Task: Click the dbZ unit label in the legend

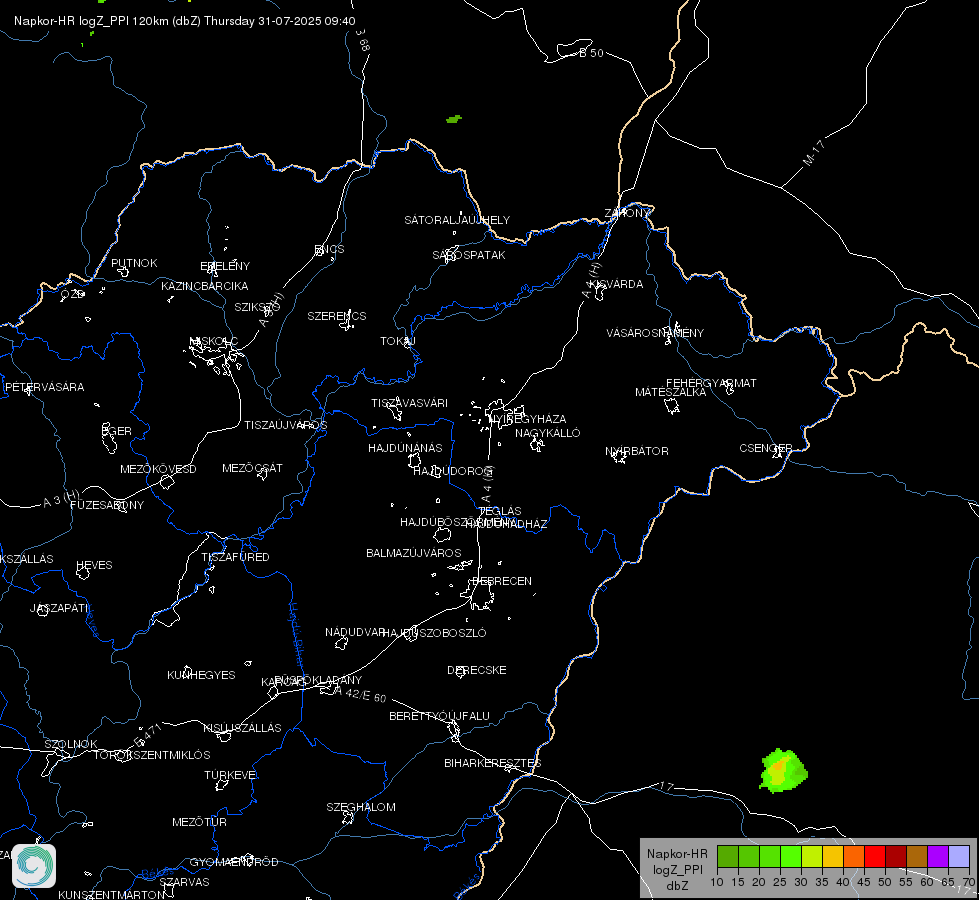Action: 677,886
